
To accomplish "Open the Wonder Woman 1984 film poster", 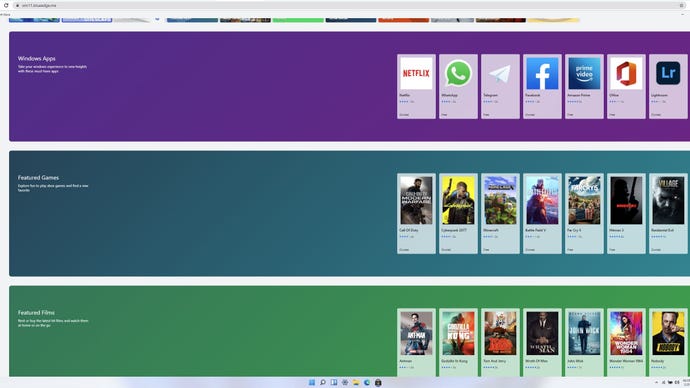I will click(626, 333).
